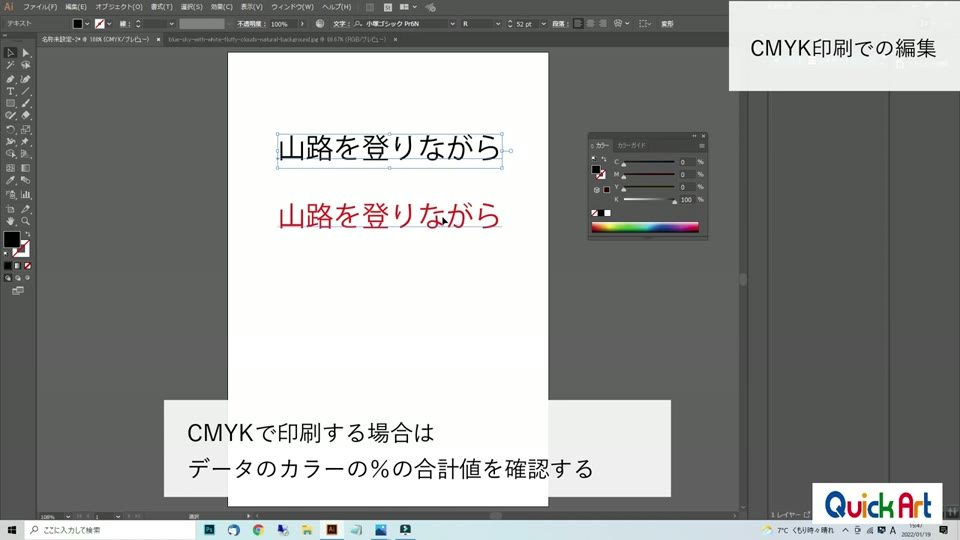Apply Color mode button in toolbox
This screenshot has width=960, height=540.
[x=7, y=266]
